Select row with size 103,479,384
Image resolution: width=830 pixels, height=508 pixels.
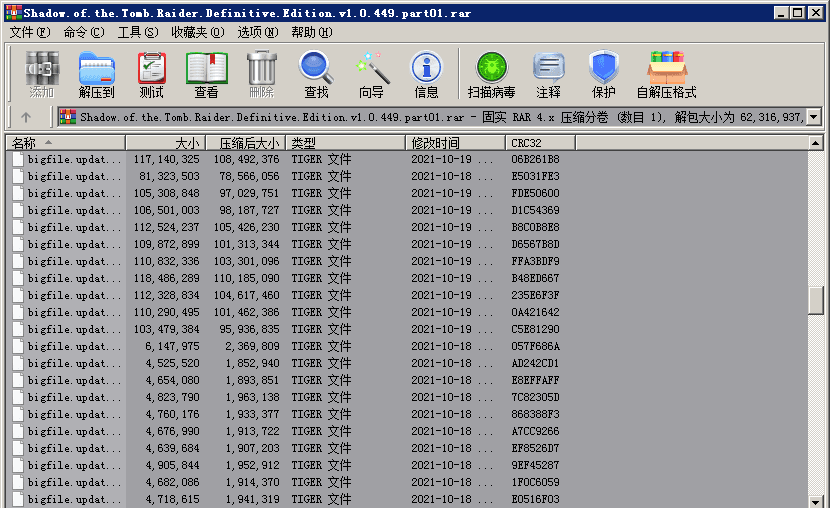(407, 329)
